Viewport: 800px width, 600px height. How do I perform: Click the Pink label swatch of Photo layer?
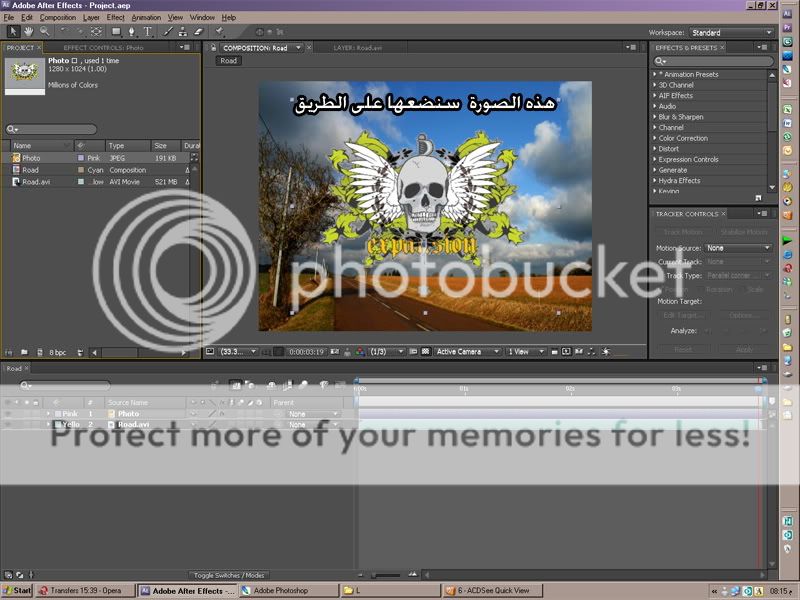point(58,414)
